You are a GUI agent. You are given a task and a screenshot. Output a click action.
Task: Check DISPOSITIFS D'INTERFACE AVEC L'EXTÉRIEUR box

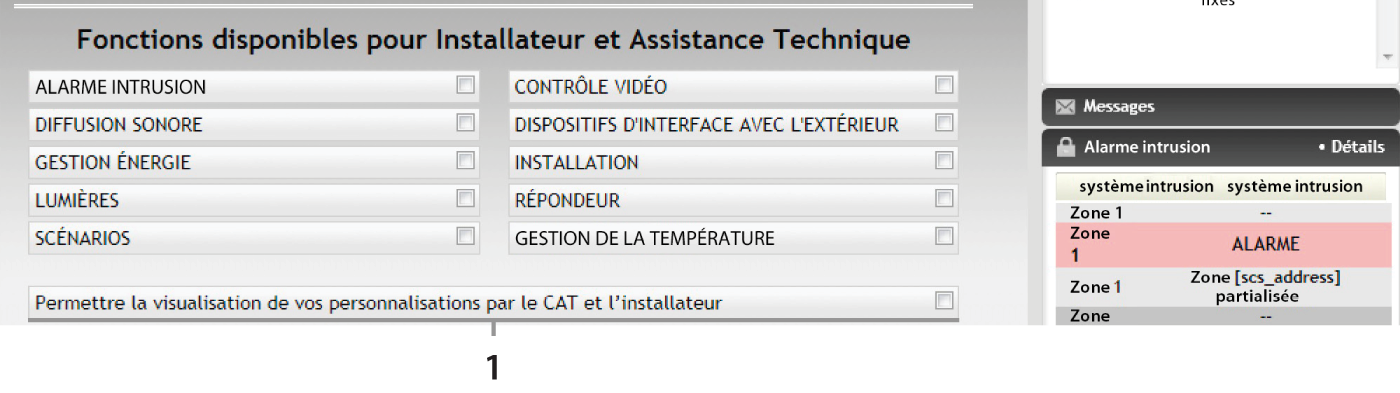pyautogui.click(x=944, y=123)
